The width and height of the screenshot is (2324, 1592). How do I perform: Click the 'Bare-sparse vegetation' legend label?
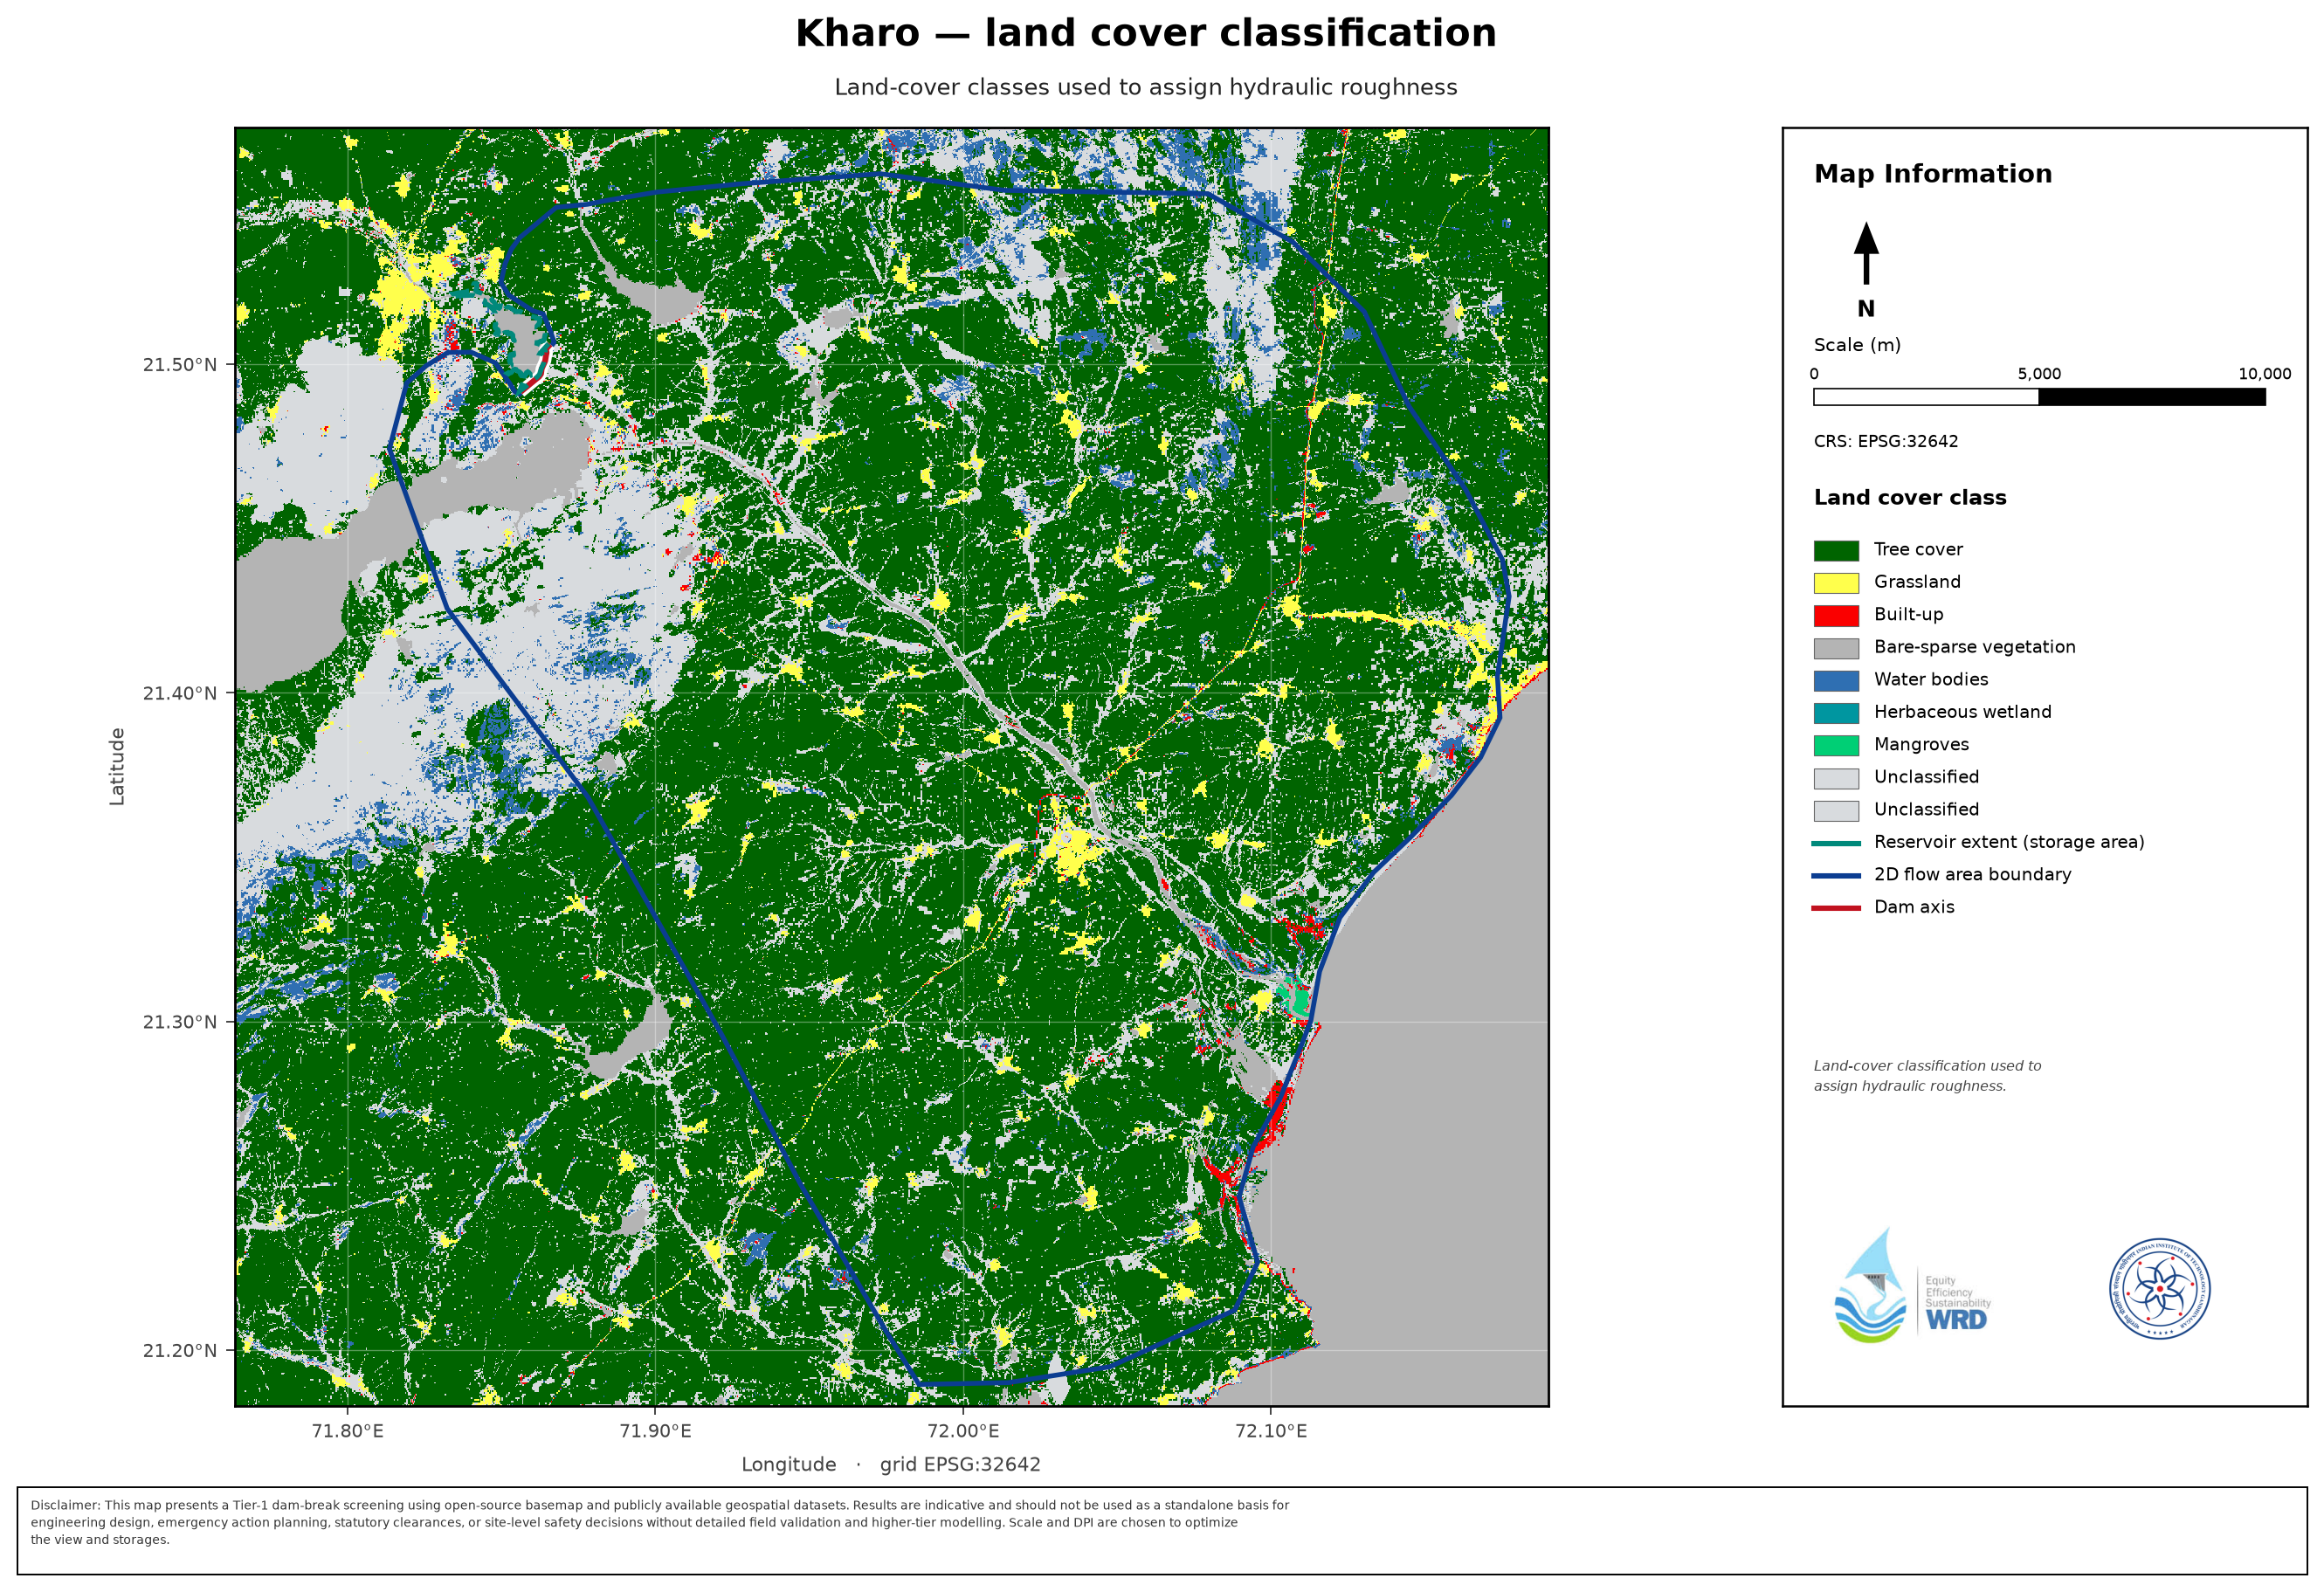[1974, 647]
